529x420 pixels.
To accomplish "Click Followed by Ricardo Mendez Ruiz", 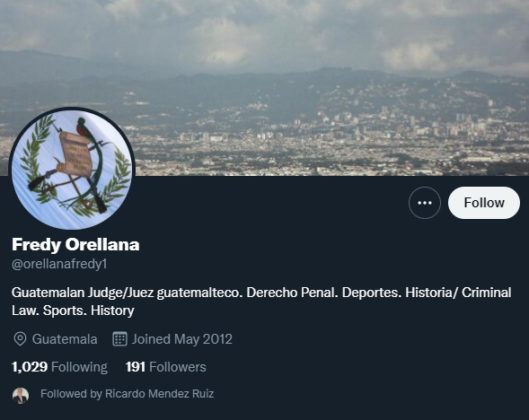I will coord(127,394).
